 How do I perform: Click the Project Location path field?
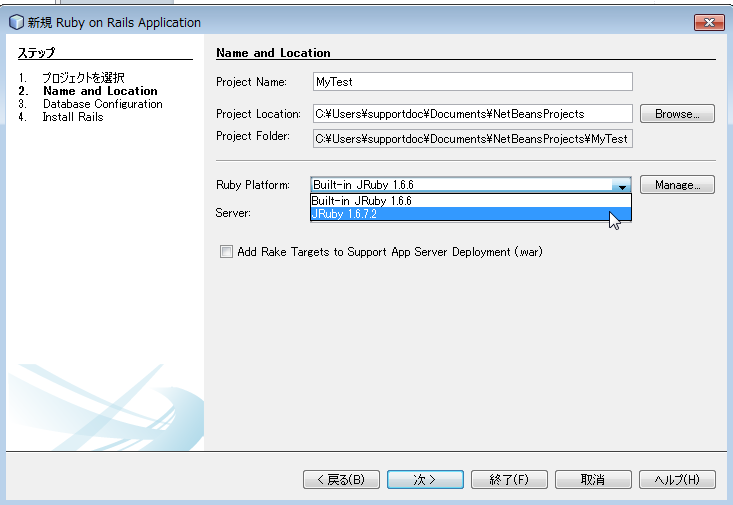point(473,114)
